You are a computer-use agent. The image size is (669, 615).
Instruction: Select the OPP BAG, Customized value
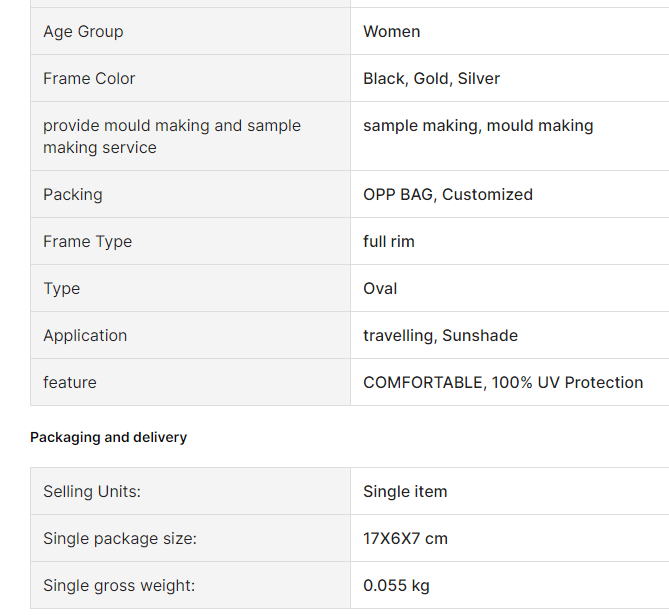[x=448, y=195]
